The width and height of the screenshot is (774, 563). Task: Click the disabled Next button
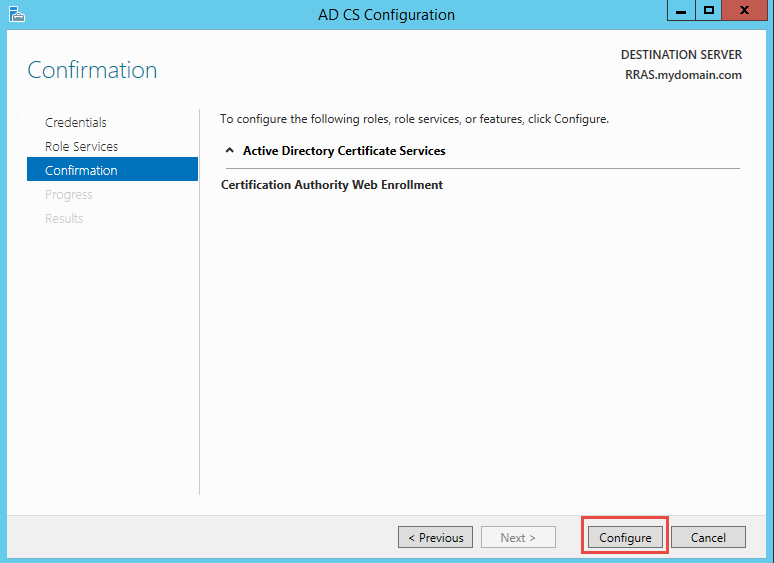(x=518, y=537)
